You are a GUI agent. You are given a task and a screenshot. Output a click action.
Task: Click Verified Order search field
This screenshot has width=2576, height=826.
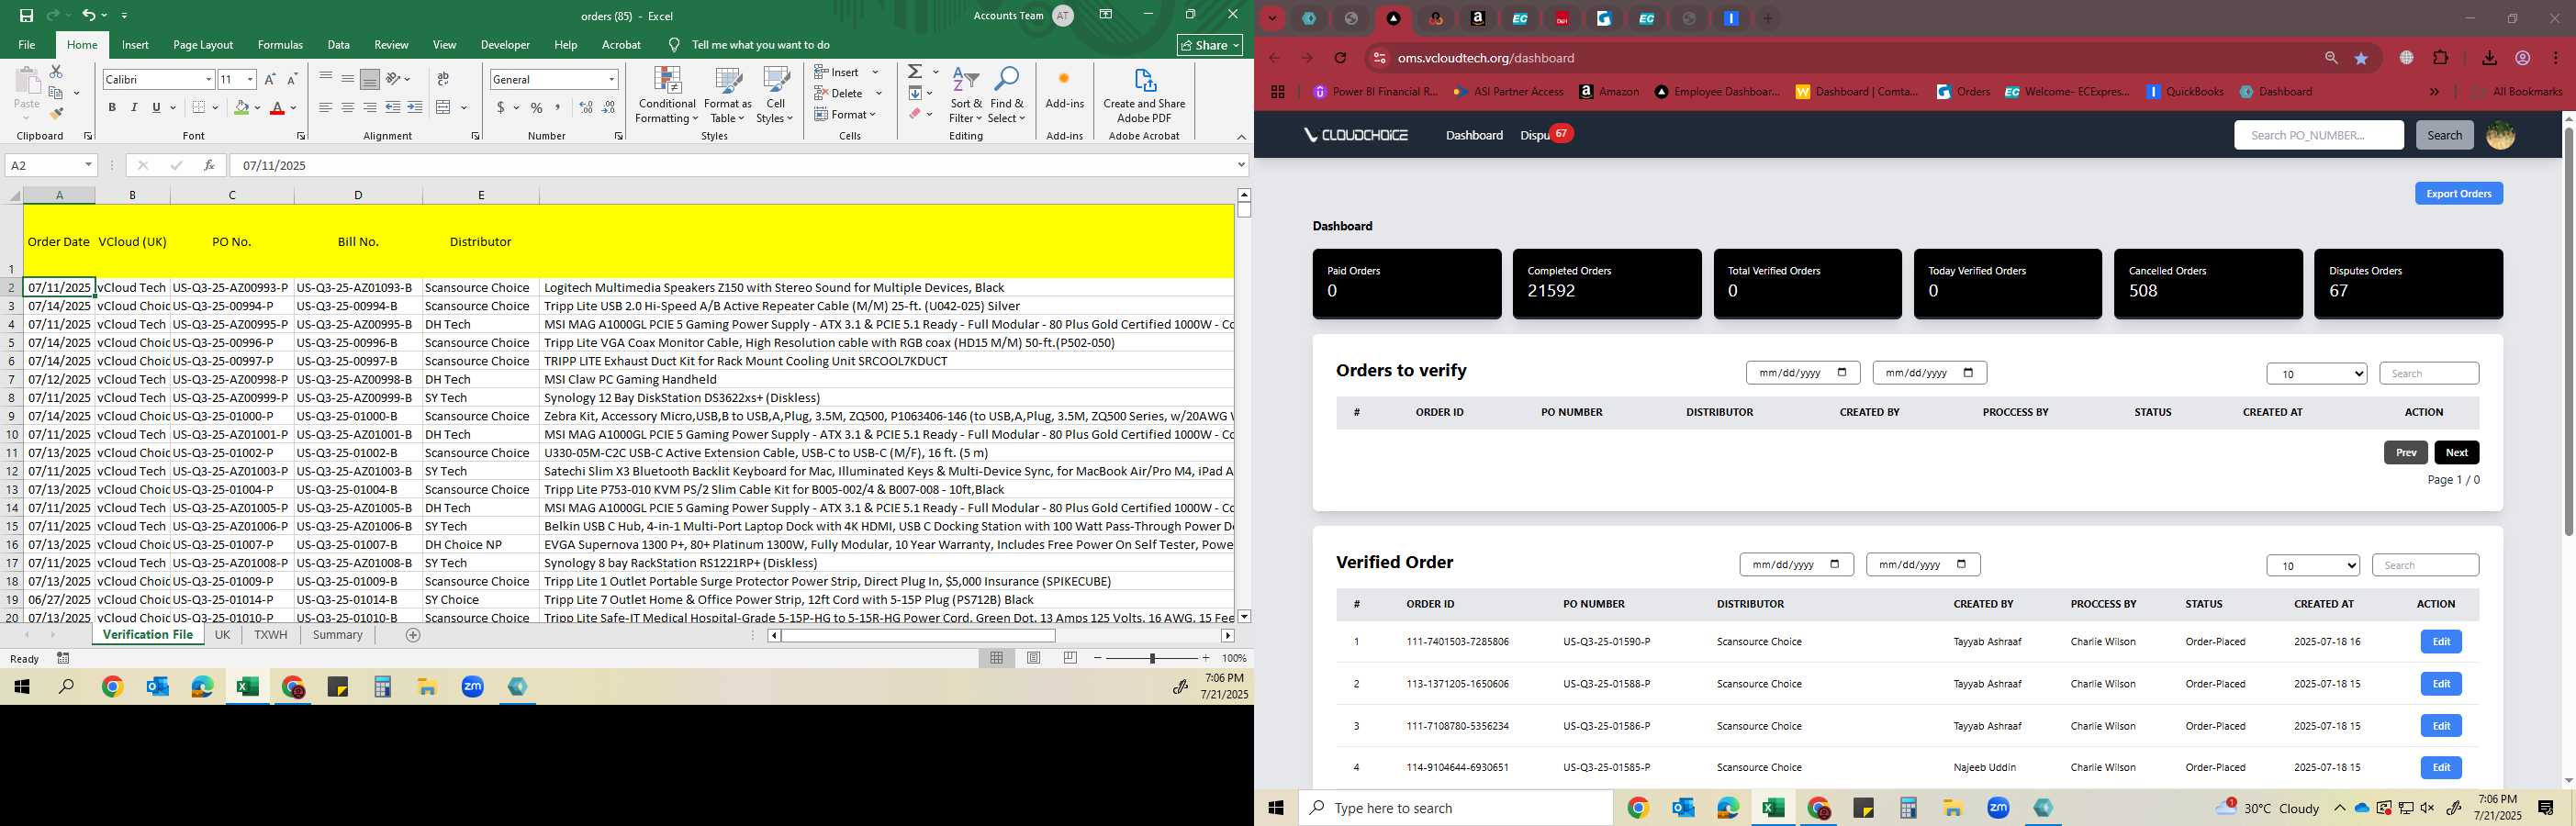pyautogui.click(x=2425, y=565)
